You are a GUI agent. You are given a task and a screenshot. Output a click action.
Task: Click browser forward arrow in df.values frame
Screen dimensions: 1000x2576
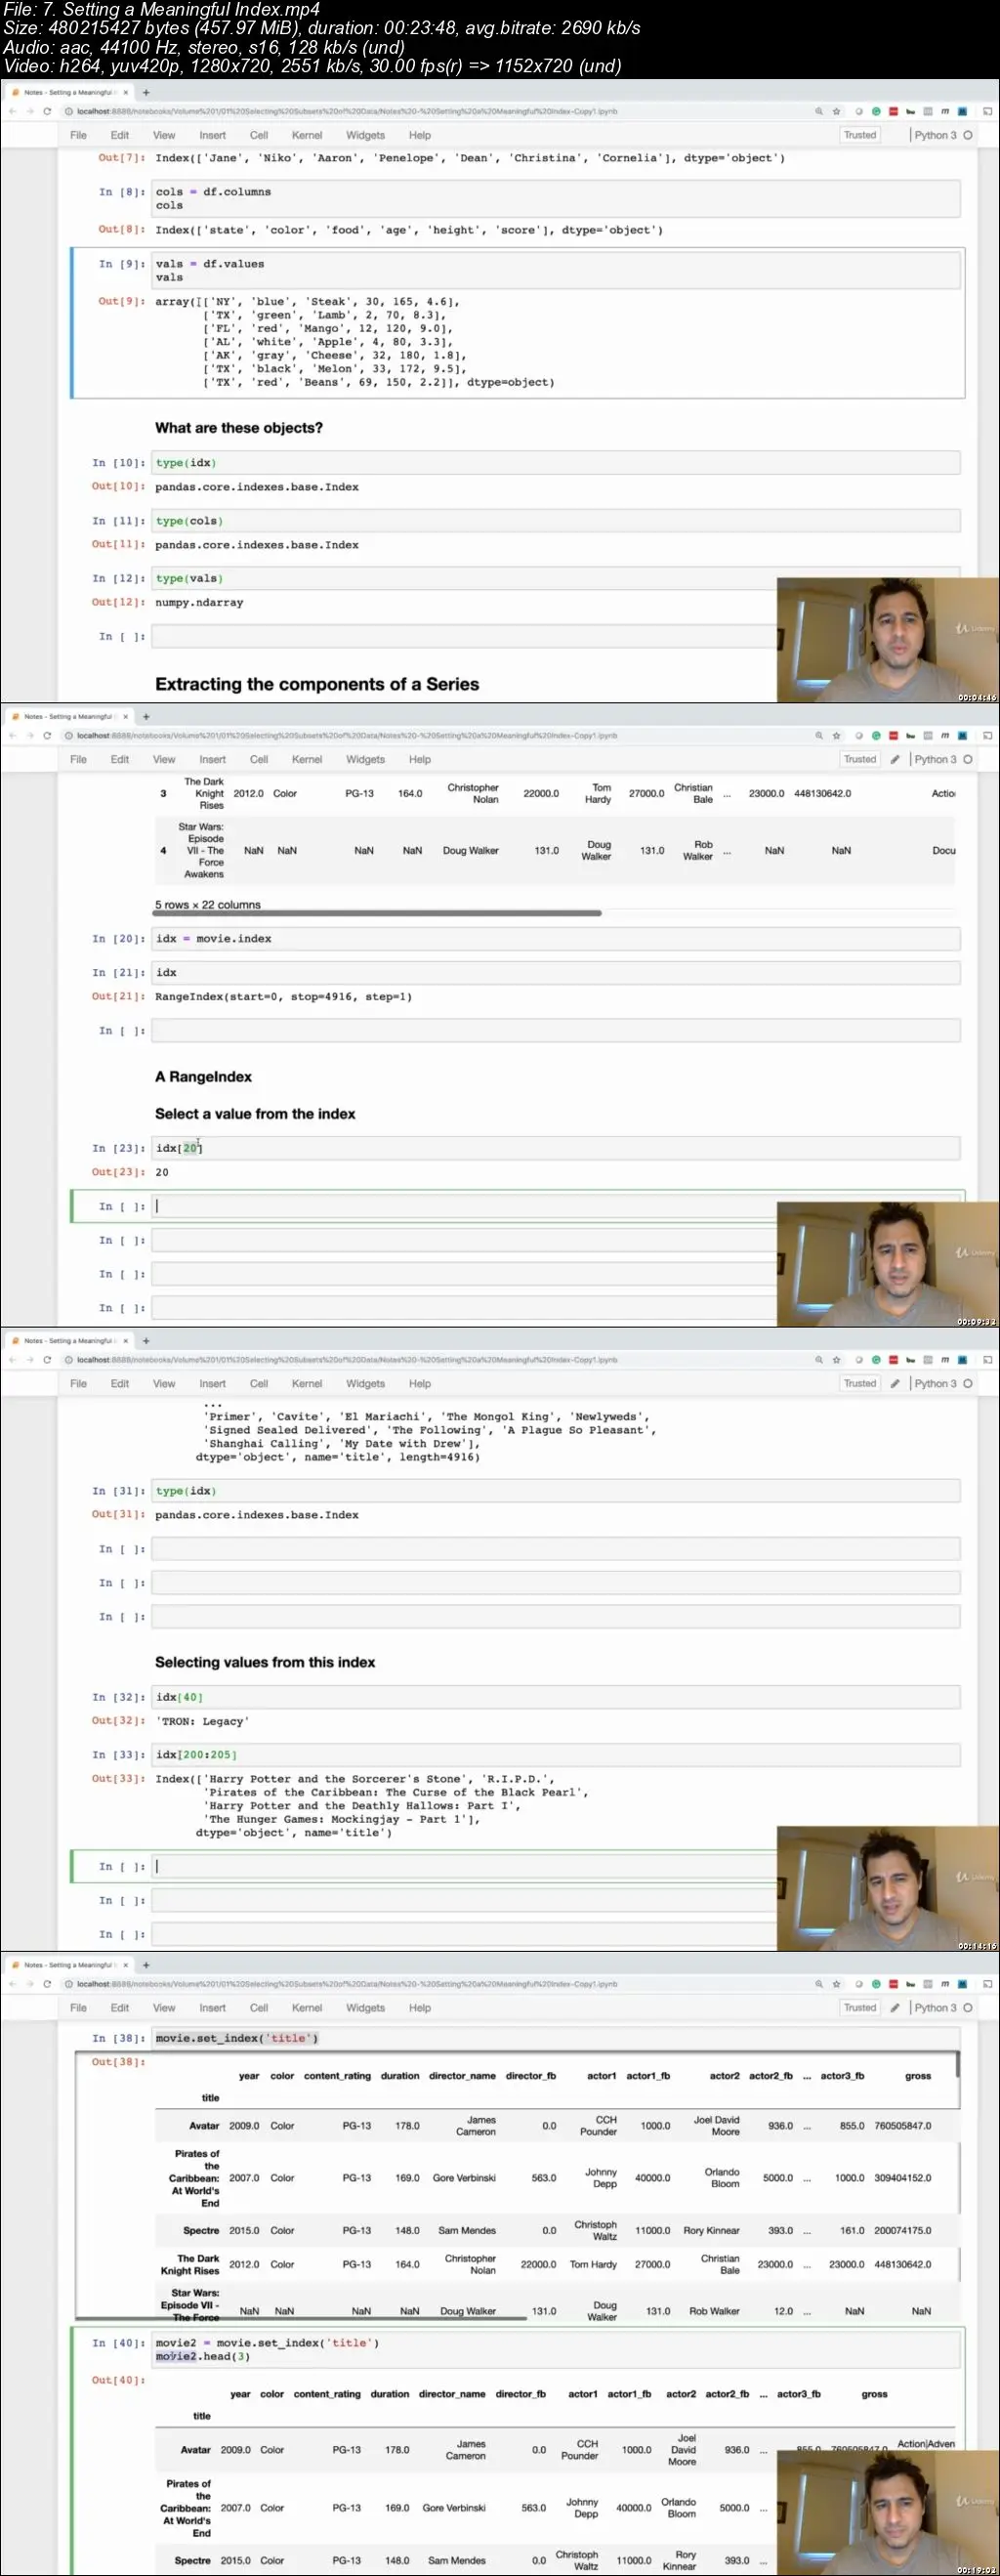[29, 111]
